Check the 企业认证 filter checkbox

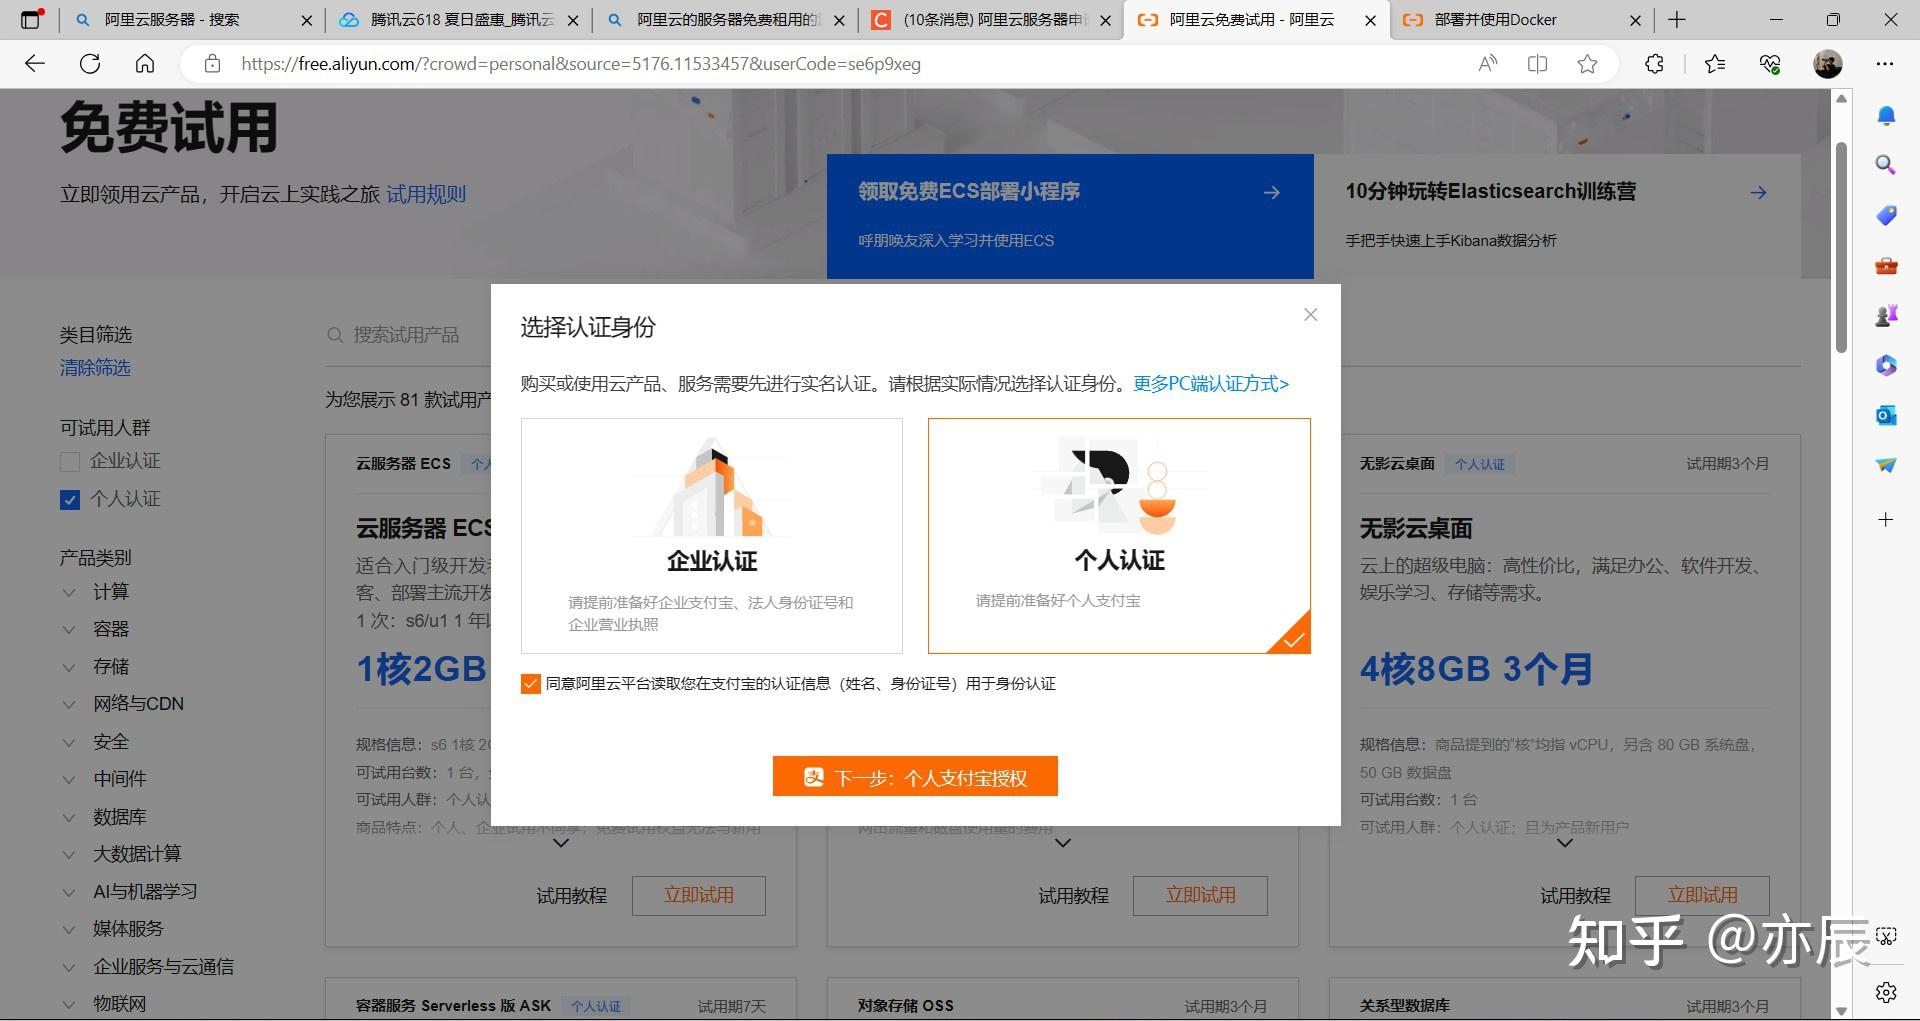click(70, 462)
